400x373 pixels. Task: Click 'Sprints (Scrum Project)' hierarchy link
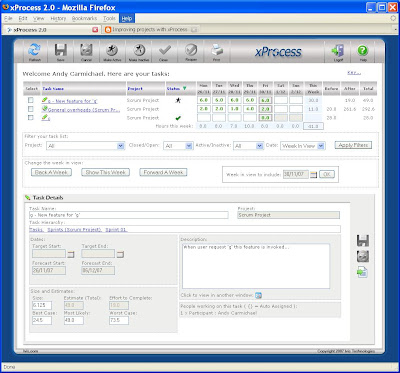click(74, 230)
